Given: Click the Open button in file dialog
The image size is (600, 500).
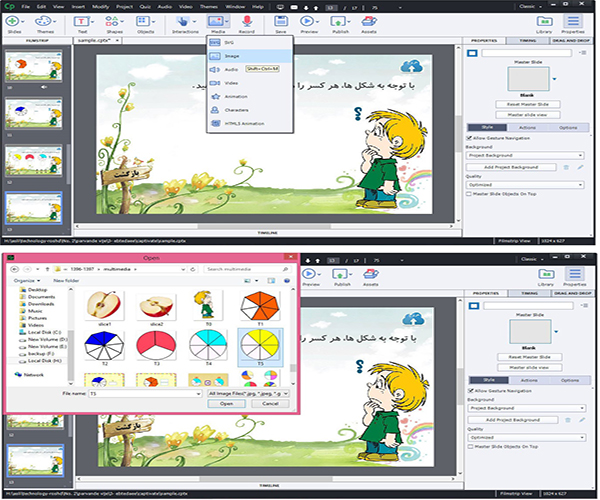Looking at the screenshot, I should coord(227,405).
